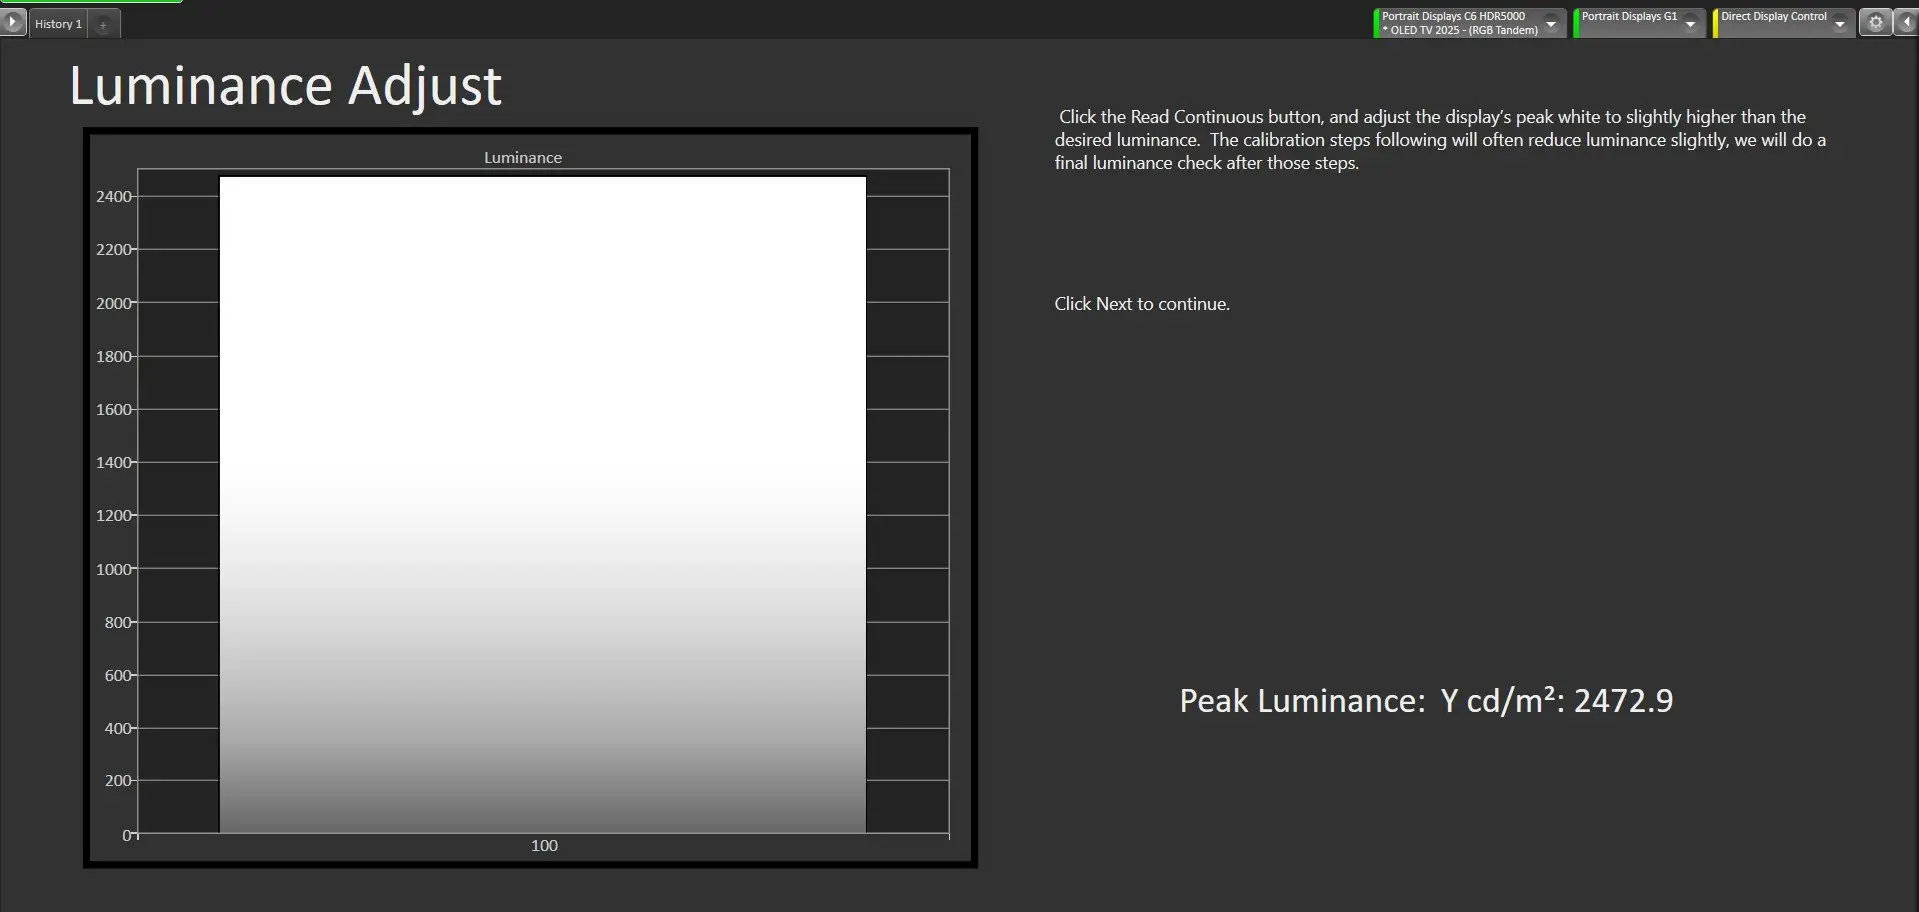Switch to the History 1 tab
Viewport: 1919px width, 912px height.
(58, 24)
